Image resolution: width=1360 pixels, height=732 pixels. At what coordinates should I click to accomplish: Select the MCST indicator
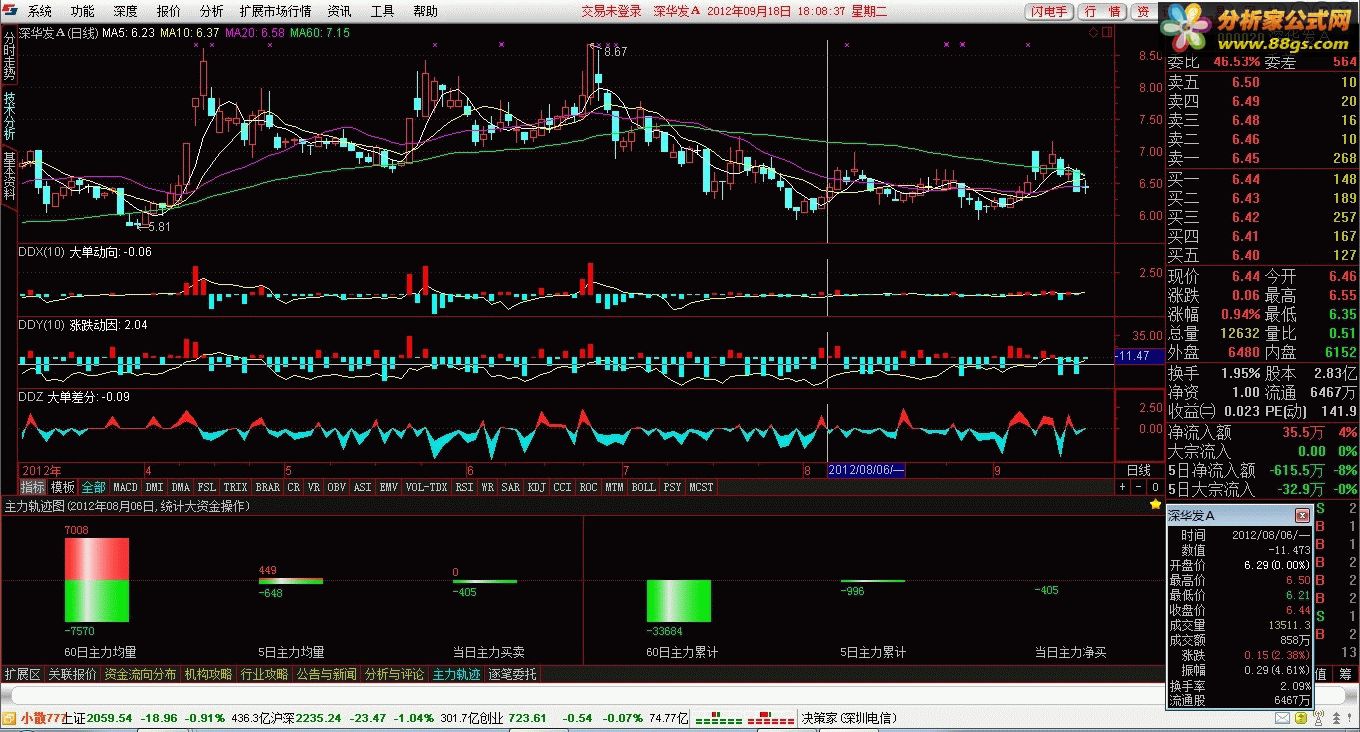click(701, 487)
